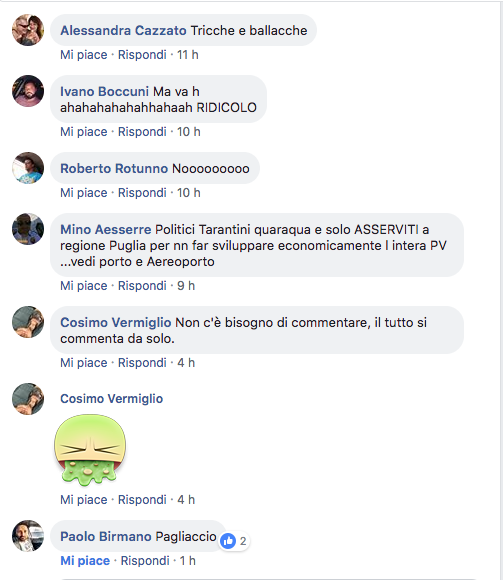This screenshot has width=503, height=580.
Task: Open Roberto Rotunno's profile avatar
Action: (x=28, y=168)
